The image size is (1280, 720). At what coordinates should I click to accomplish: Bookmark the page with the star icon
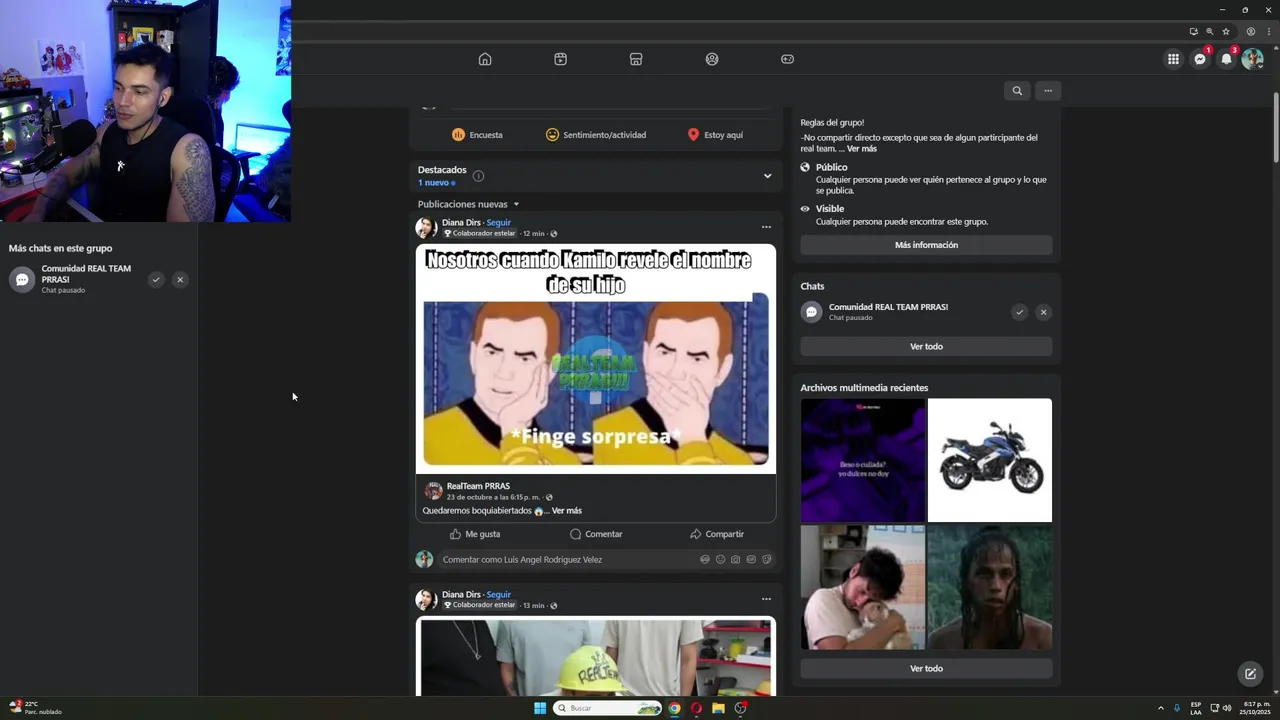[1226, 31]
